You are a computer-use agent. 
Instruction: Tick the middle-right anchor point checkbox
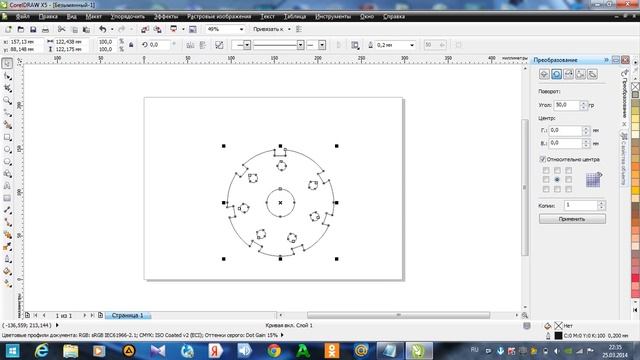tap(569, 180)
